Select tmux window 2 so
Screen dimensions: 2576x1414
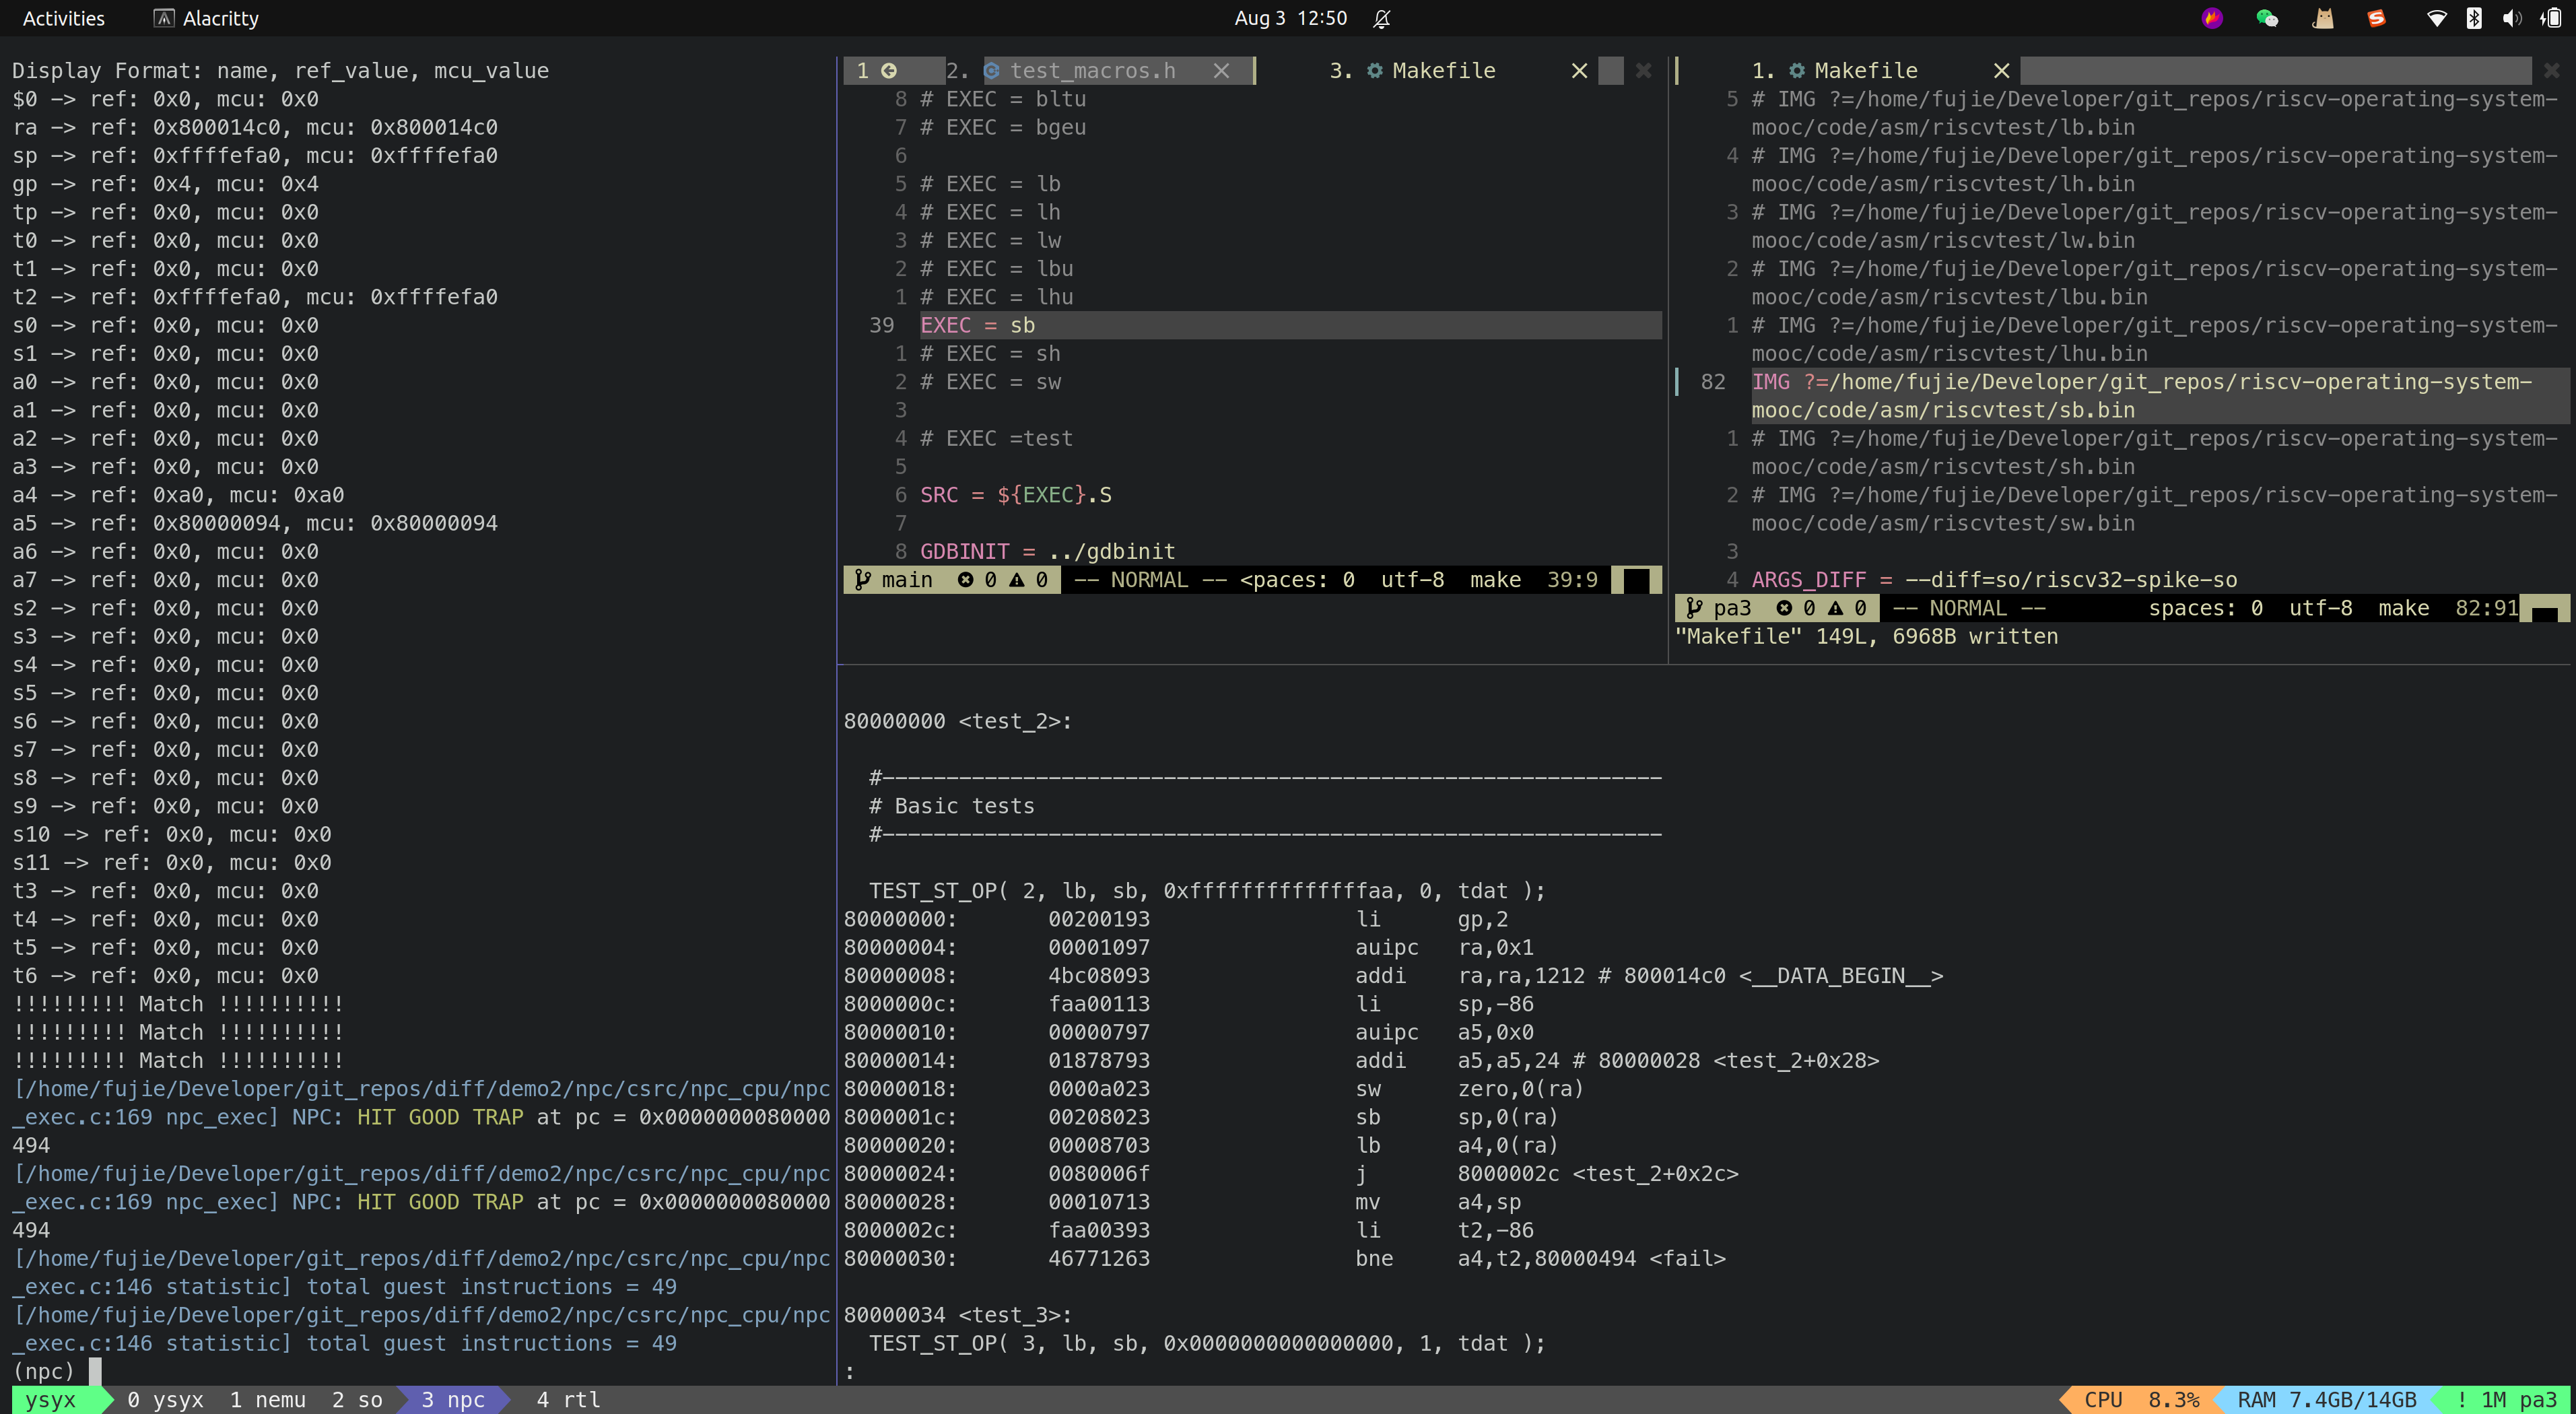click(357, 1400)
